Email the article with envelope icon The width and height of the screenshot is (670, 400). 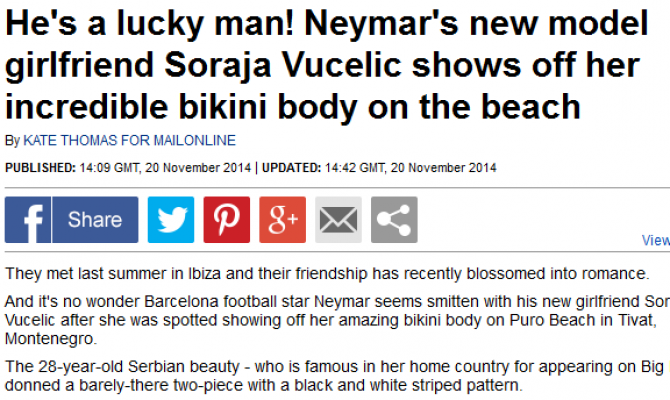pos(339,220)
